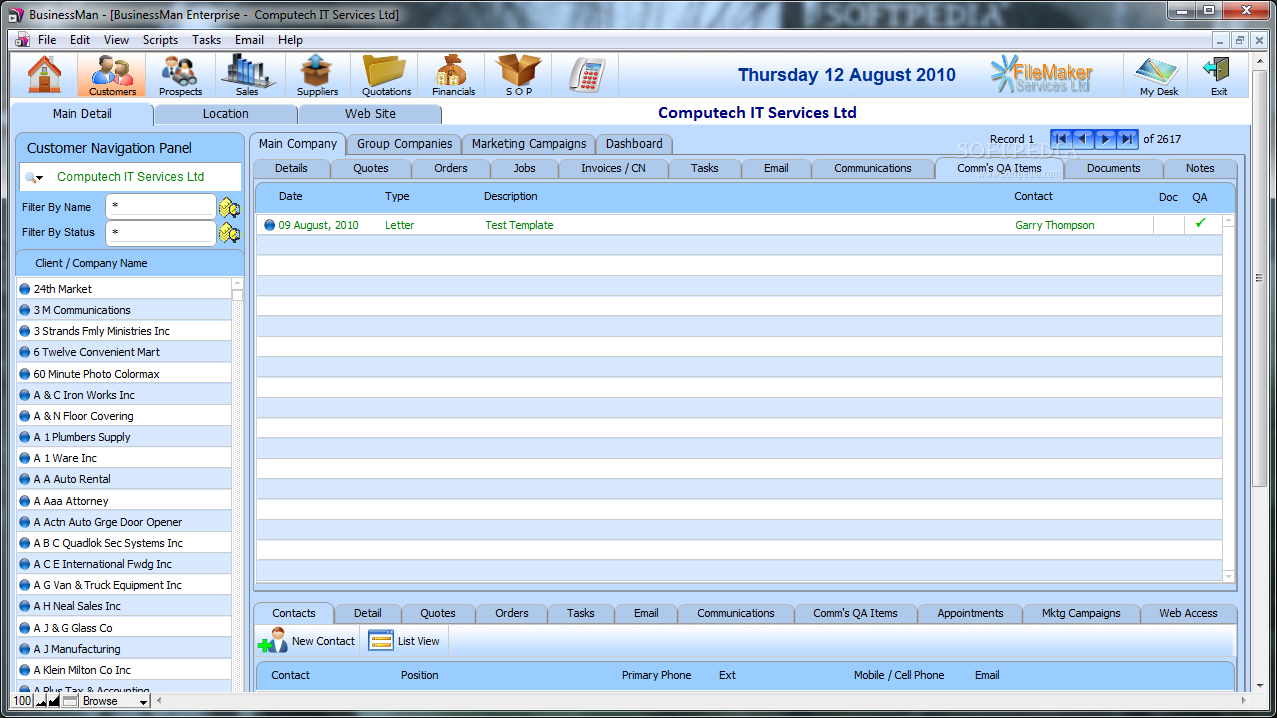Click the List View icon

[380, 641]
